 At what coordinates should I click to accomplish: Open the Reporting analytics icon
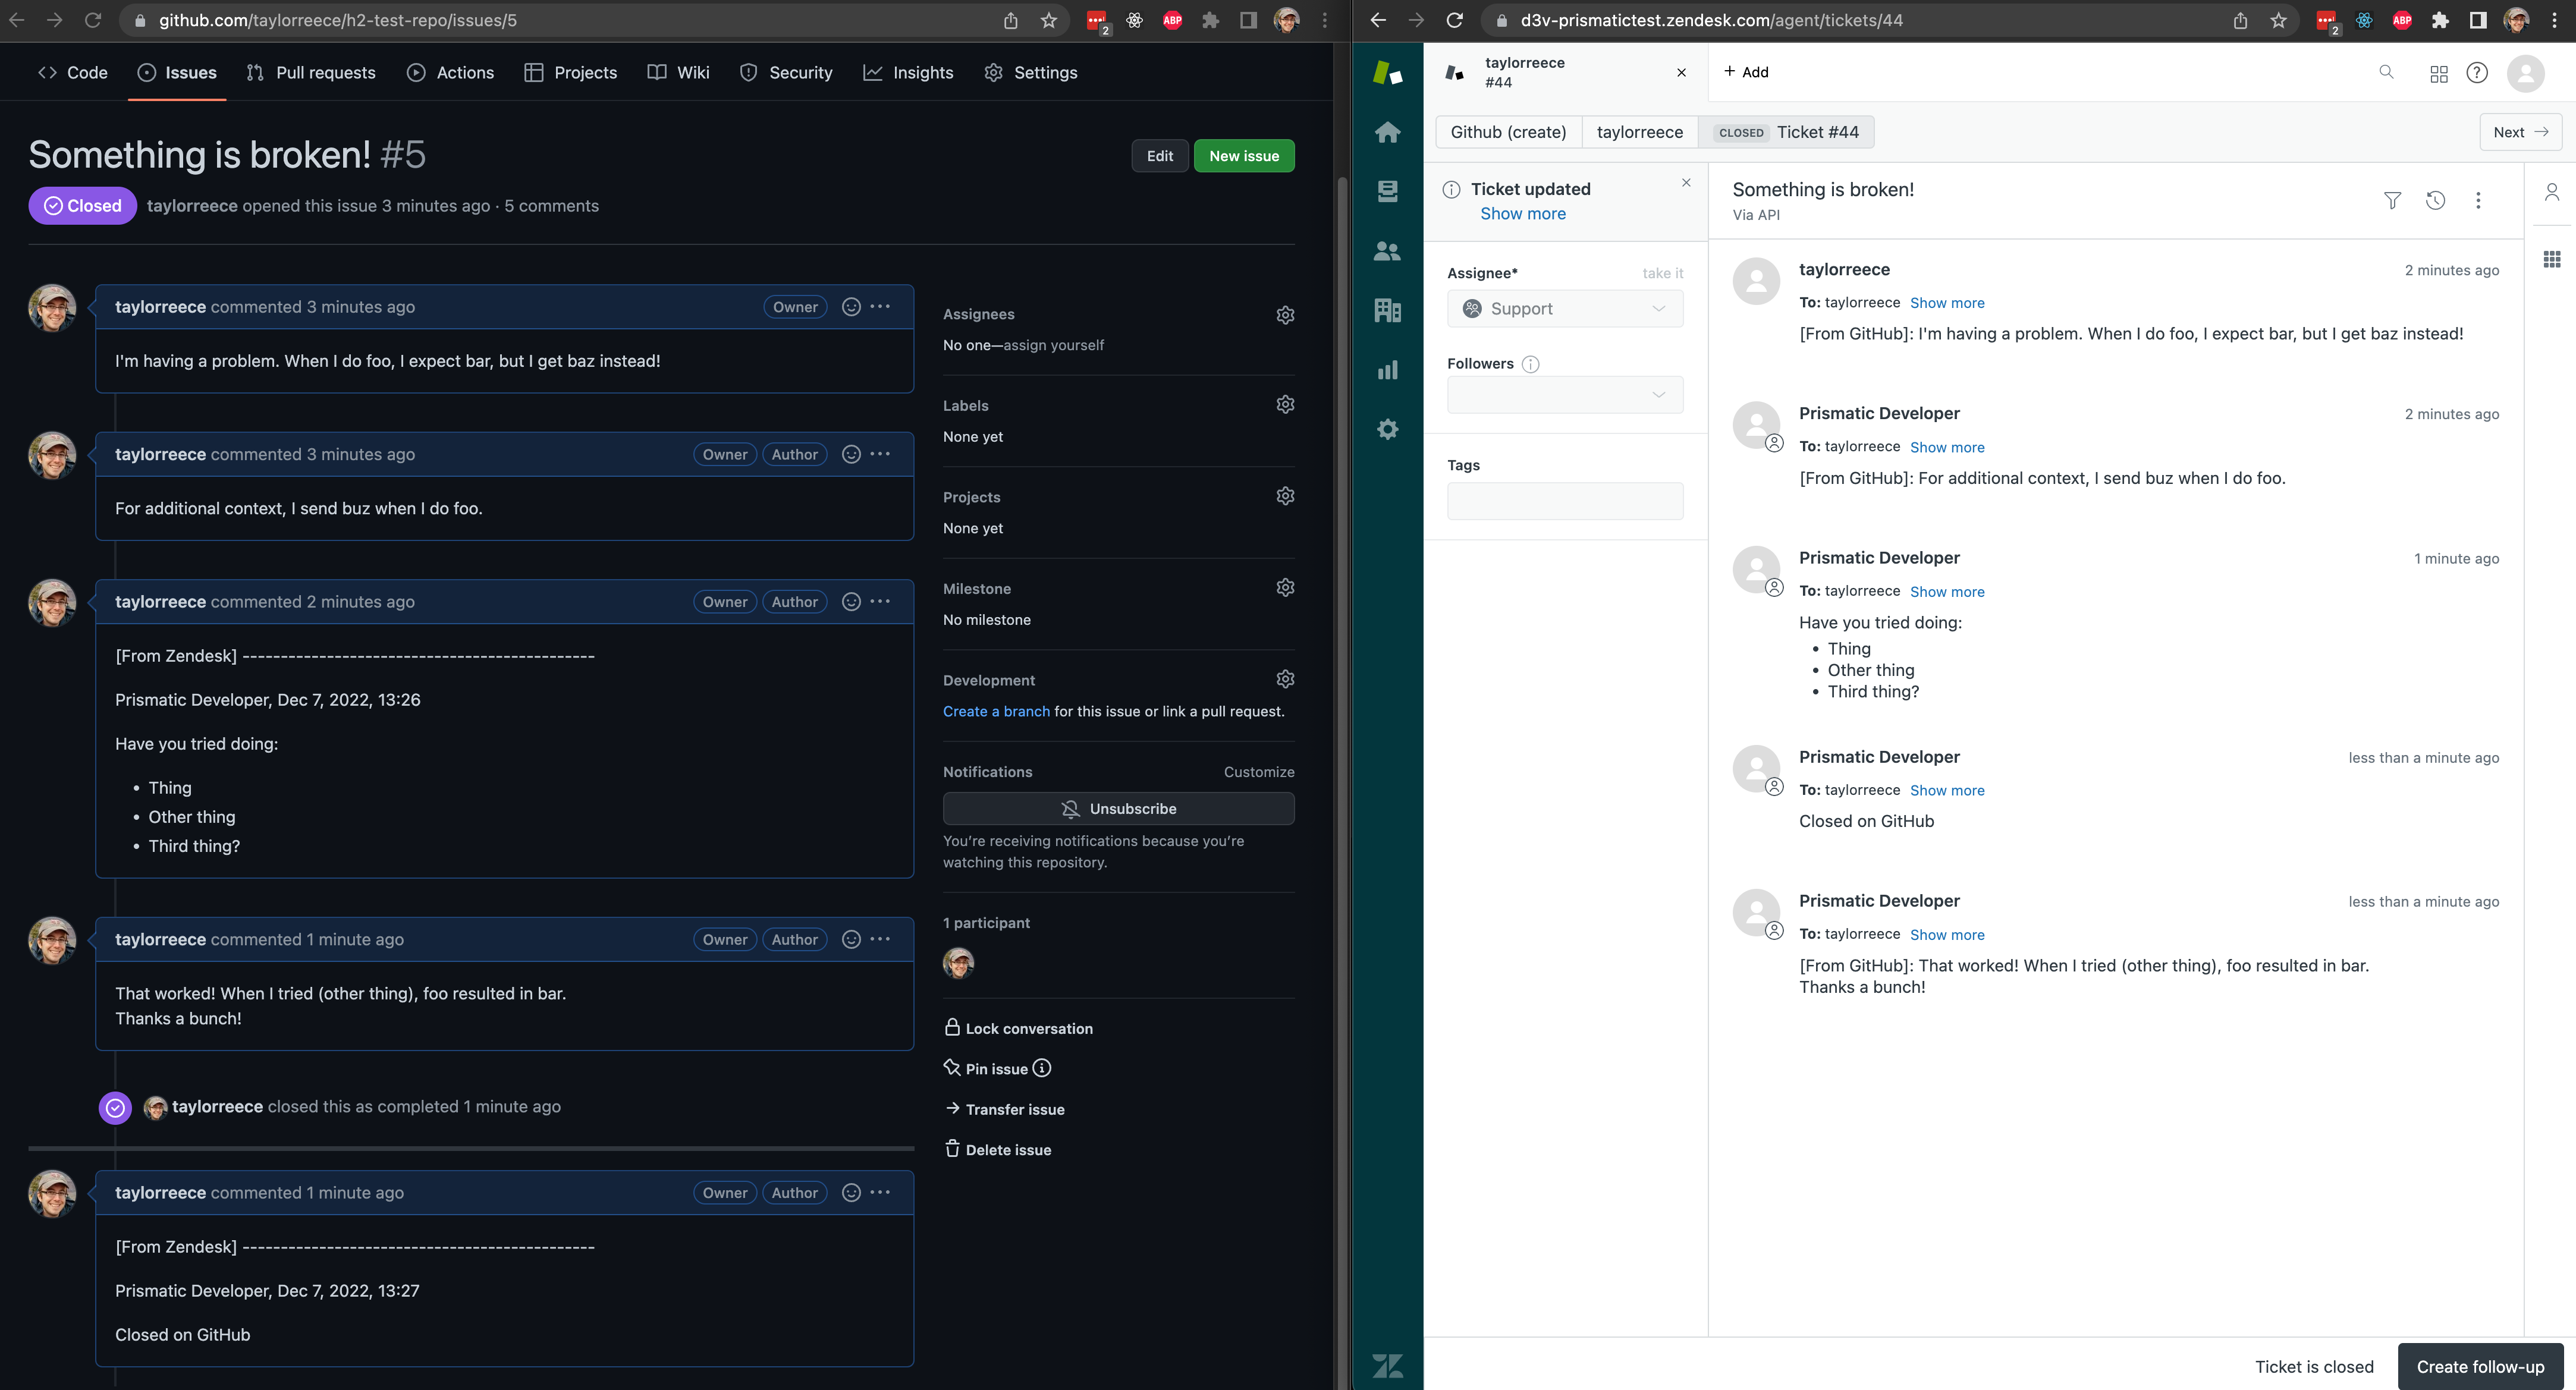pos(1387,370)
